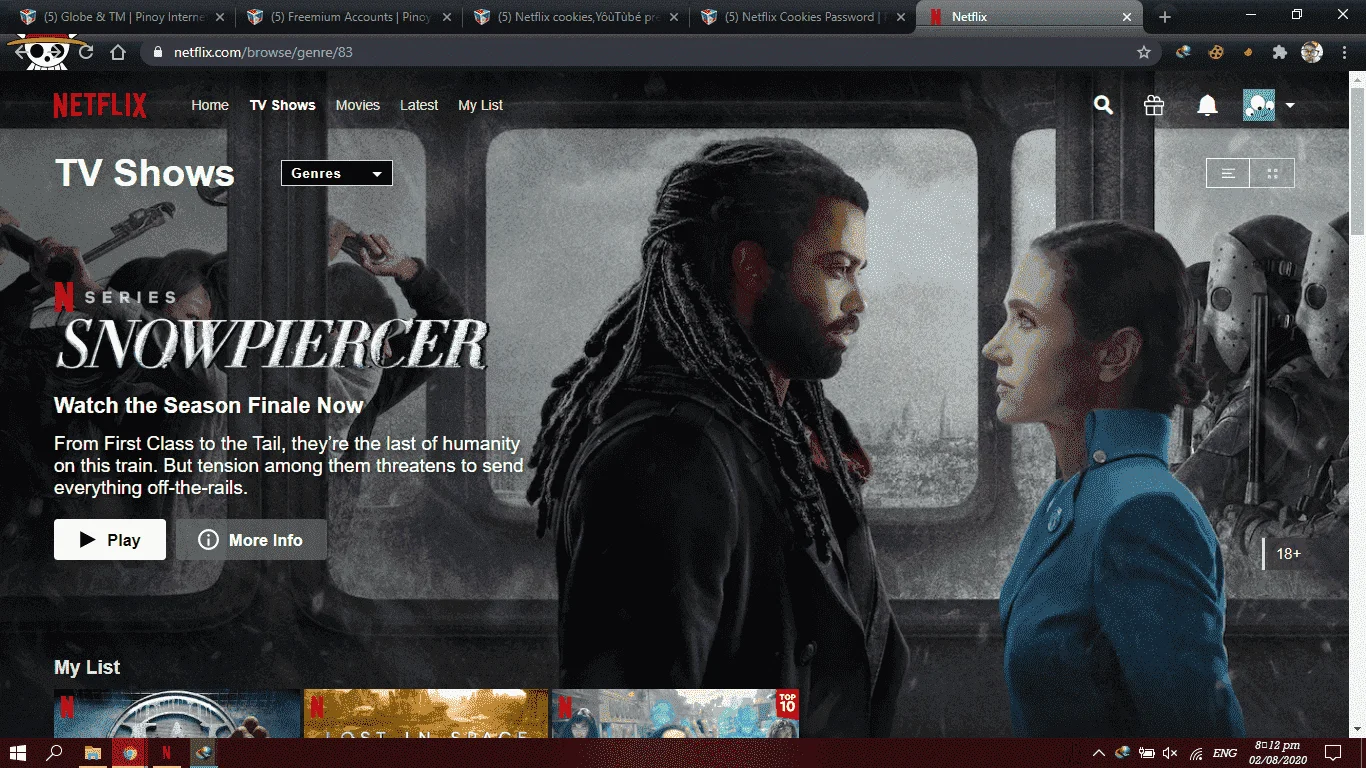The image size is (1366, 768).
Task: Open Lost in Space thumbnail
Action: [x=426, y=714]
